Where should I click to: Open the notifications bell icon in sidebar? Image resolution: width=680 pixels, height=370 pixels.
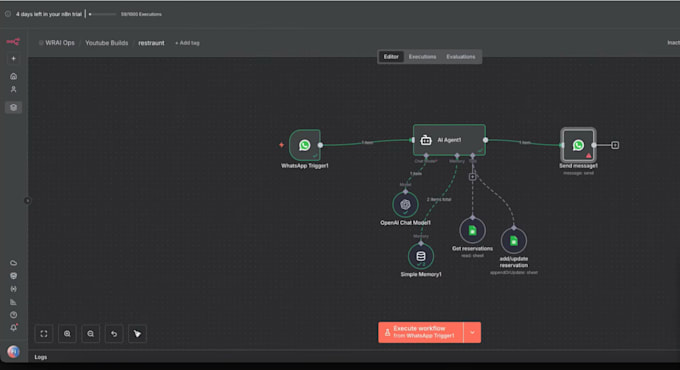(x=13, y=328)
